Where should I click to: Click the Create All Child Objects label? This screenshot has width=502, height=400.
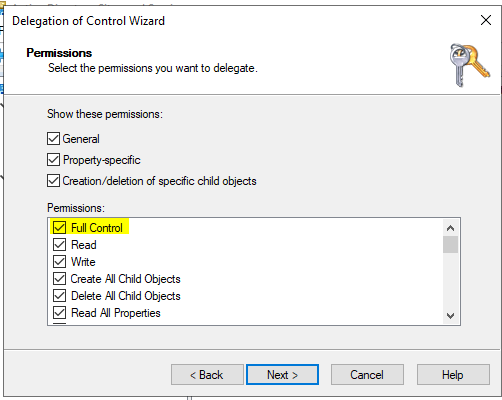[126, 279]
